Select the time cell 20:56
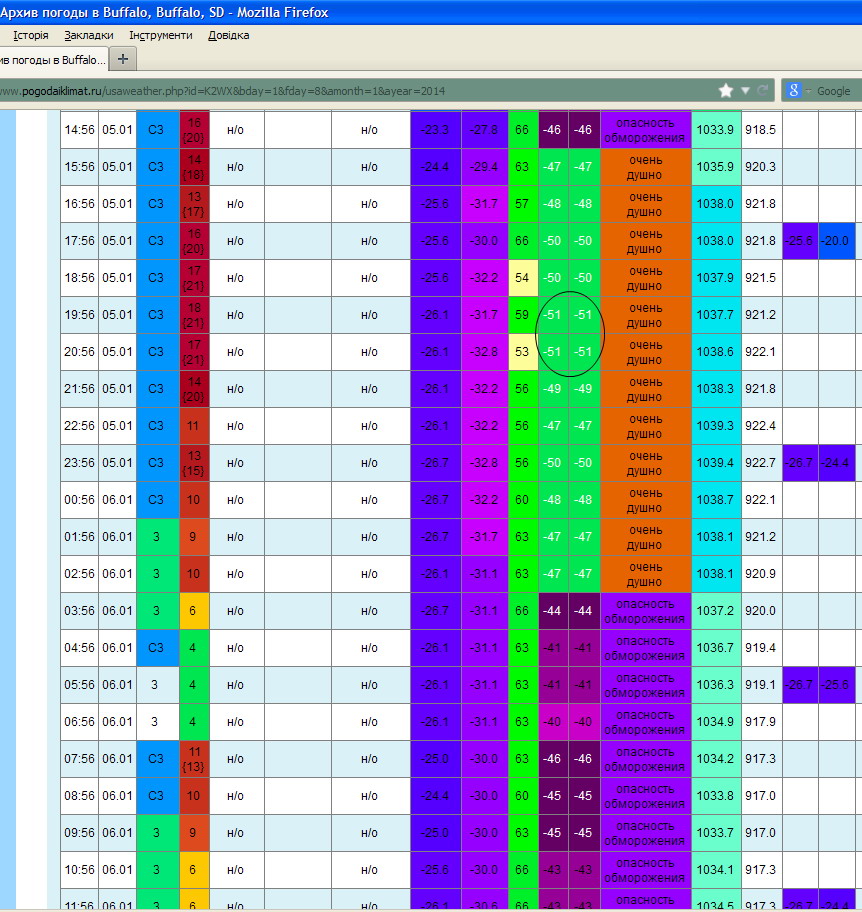The image size is (862, 912). tap(79, 352)
